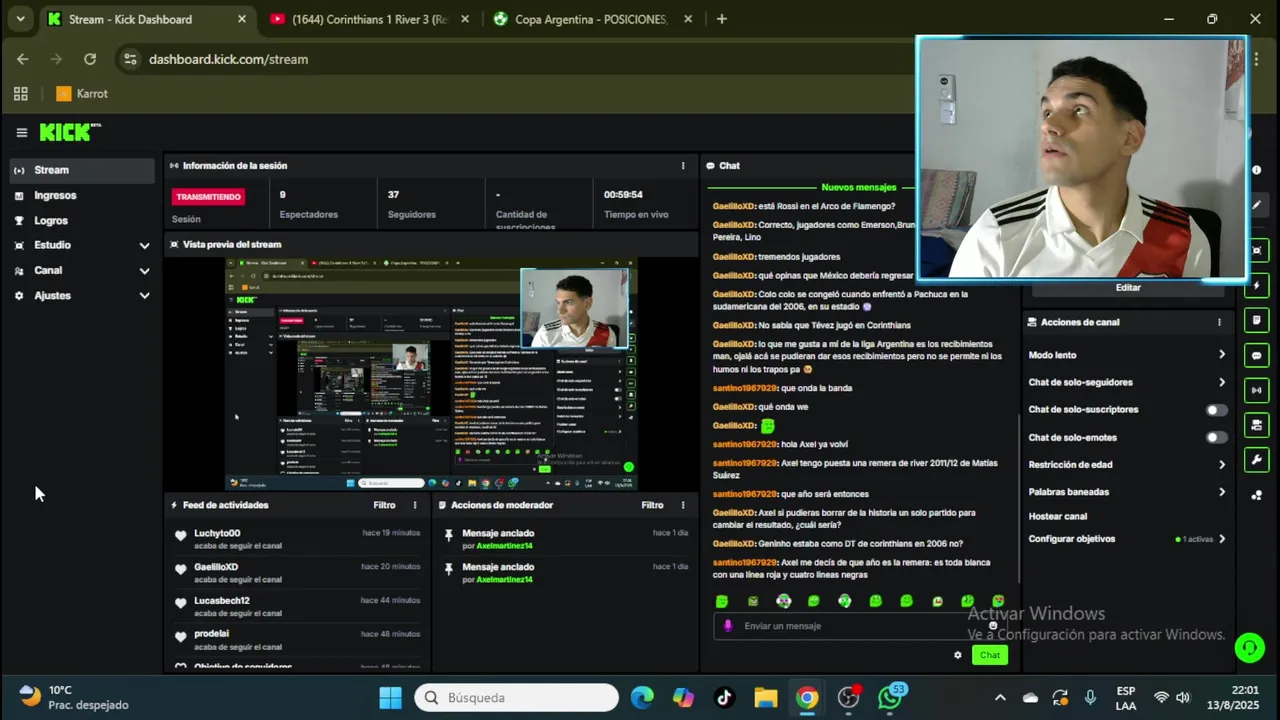Open Modo lento options
This screenshot has height=720, width=1280.
[x=1127, y=355]
